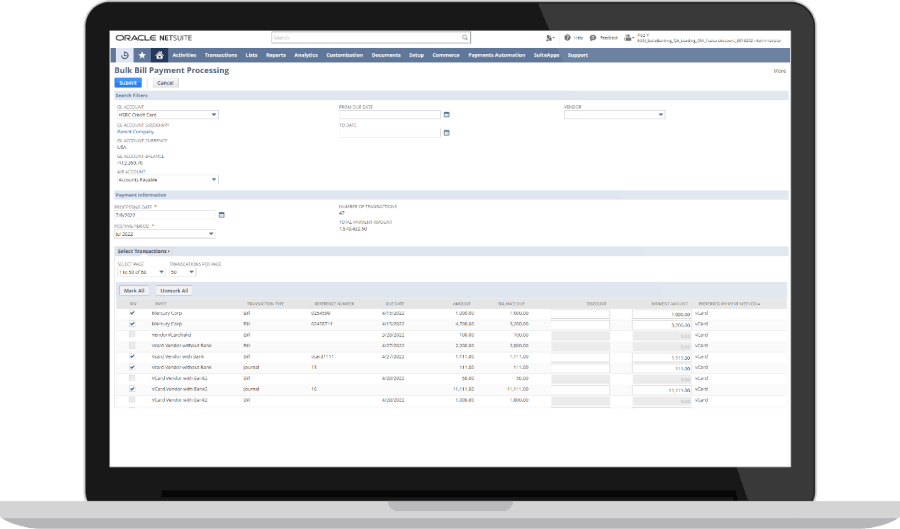Viewport: 900px width, 529px height.
Task: Click Payment Amount field showing 11,111.00
Action: (x=662, y=390)
